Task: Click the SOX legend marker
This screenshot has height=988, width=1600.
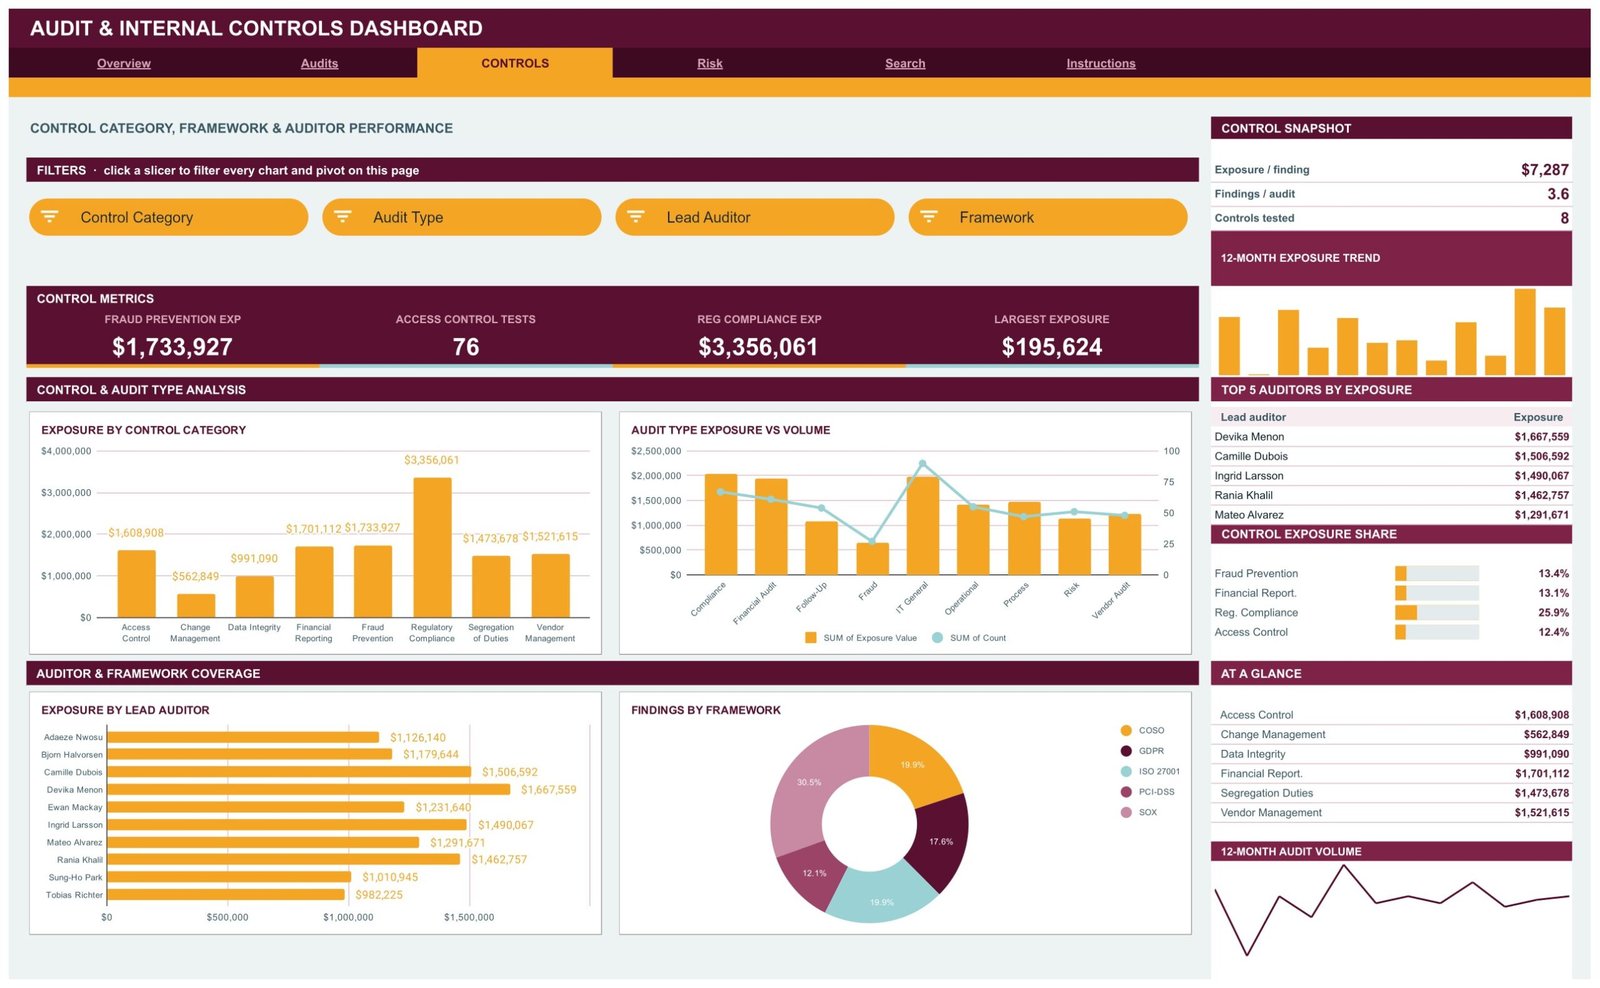Action: (1126, 812)
